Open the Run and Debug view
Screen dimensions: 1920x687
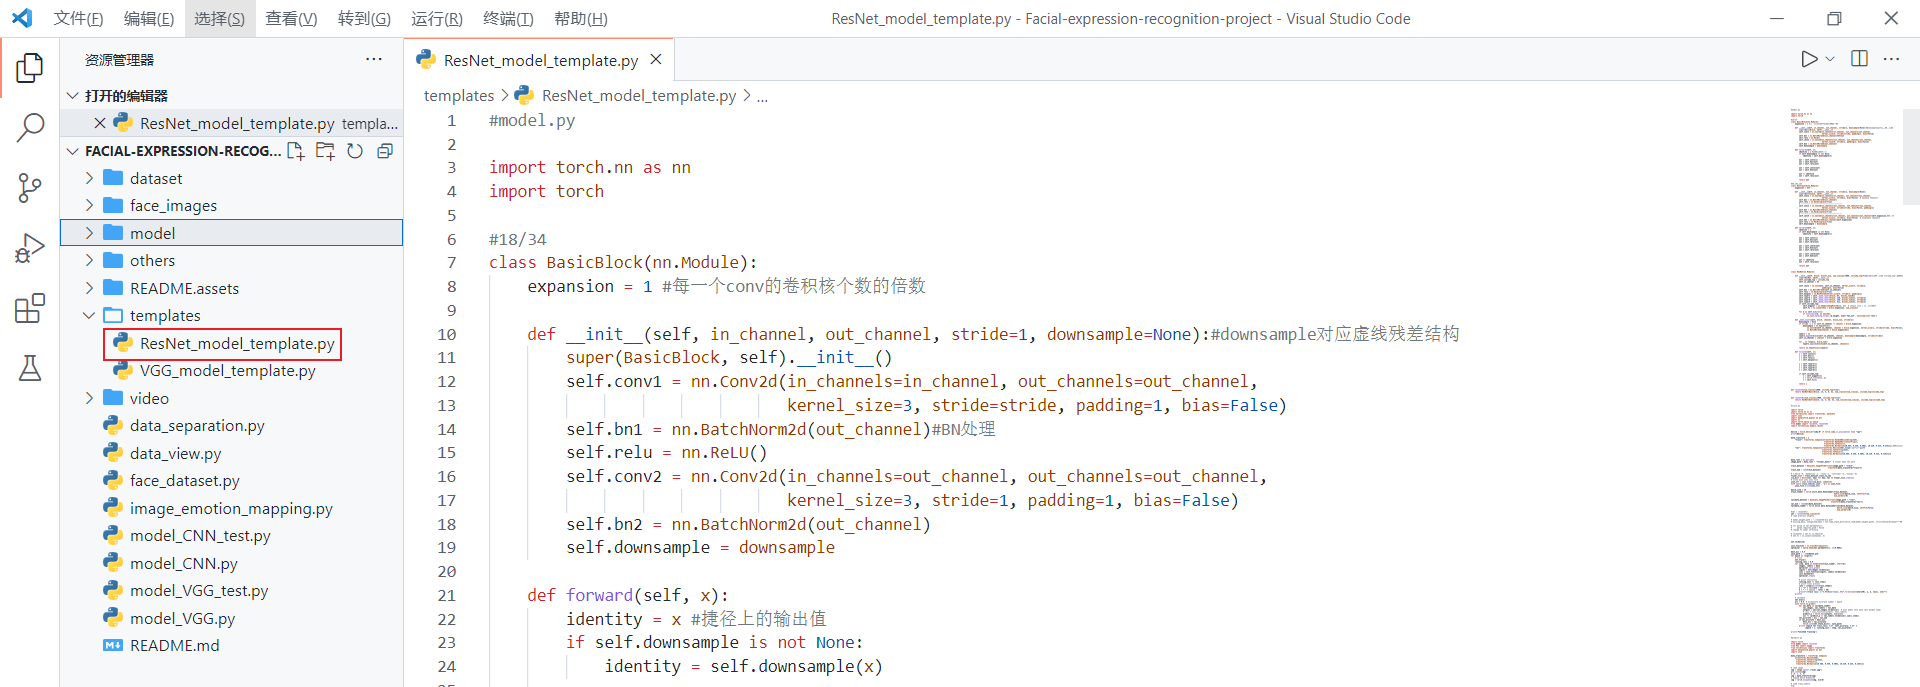click(x=30, y=248)
